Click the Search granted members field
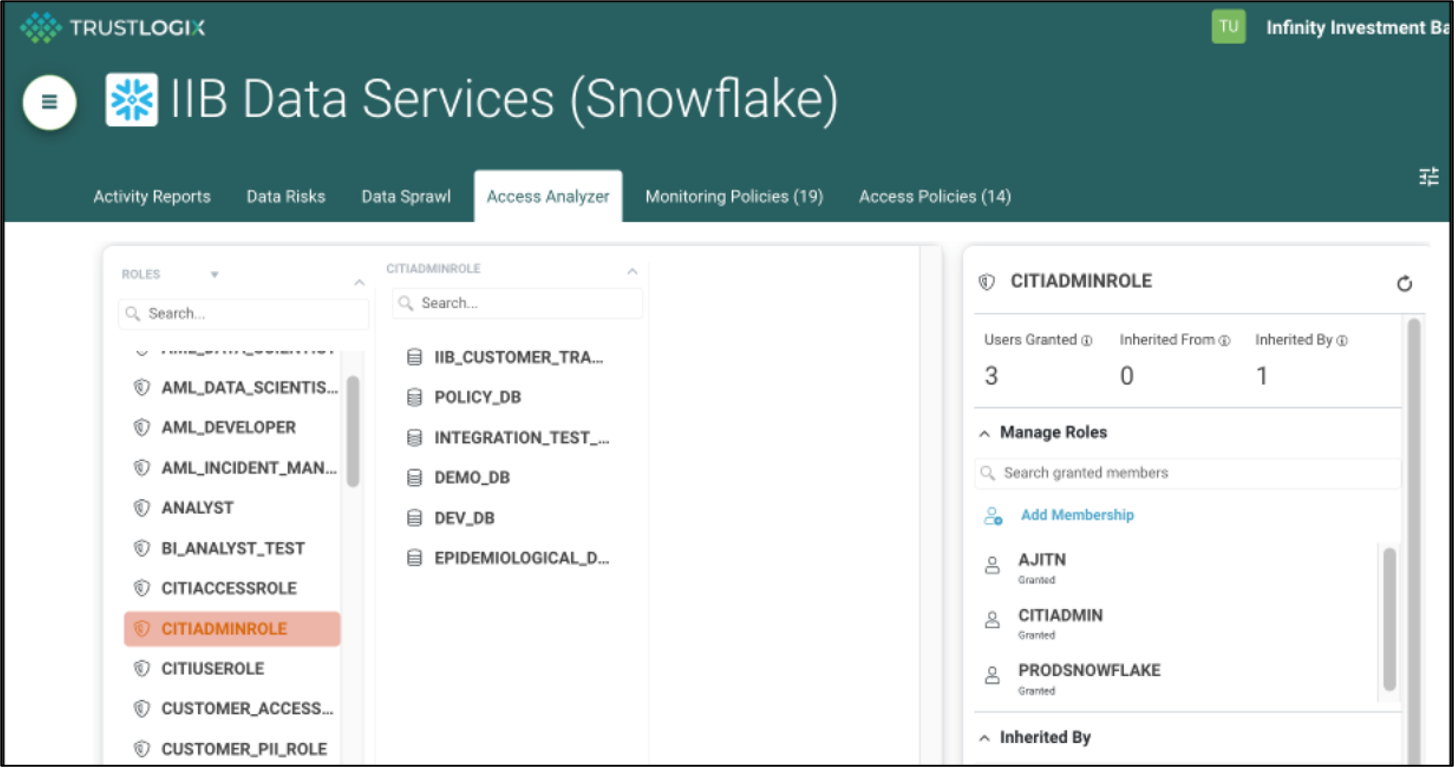This screenshot has width=1454, height=768. click(1190, 473)
